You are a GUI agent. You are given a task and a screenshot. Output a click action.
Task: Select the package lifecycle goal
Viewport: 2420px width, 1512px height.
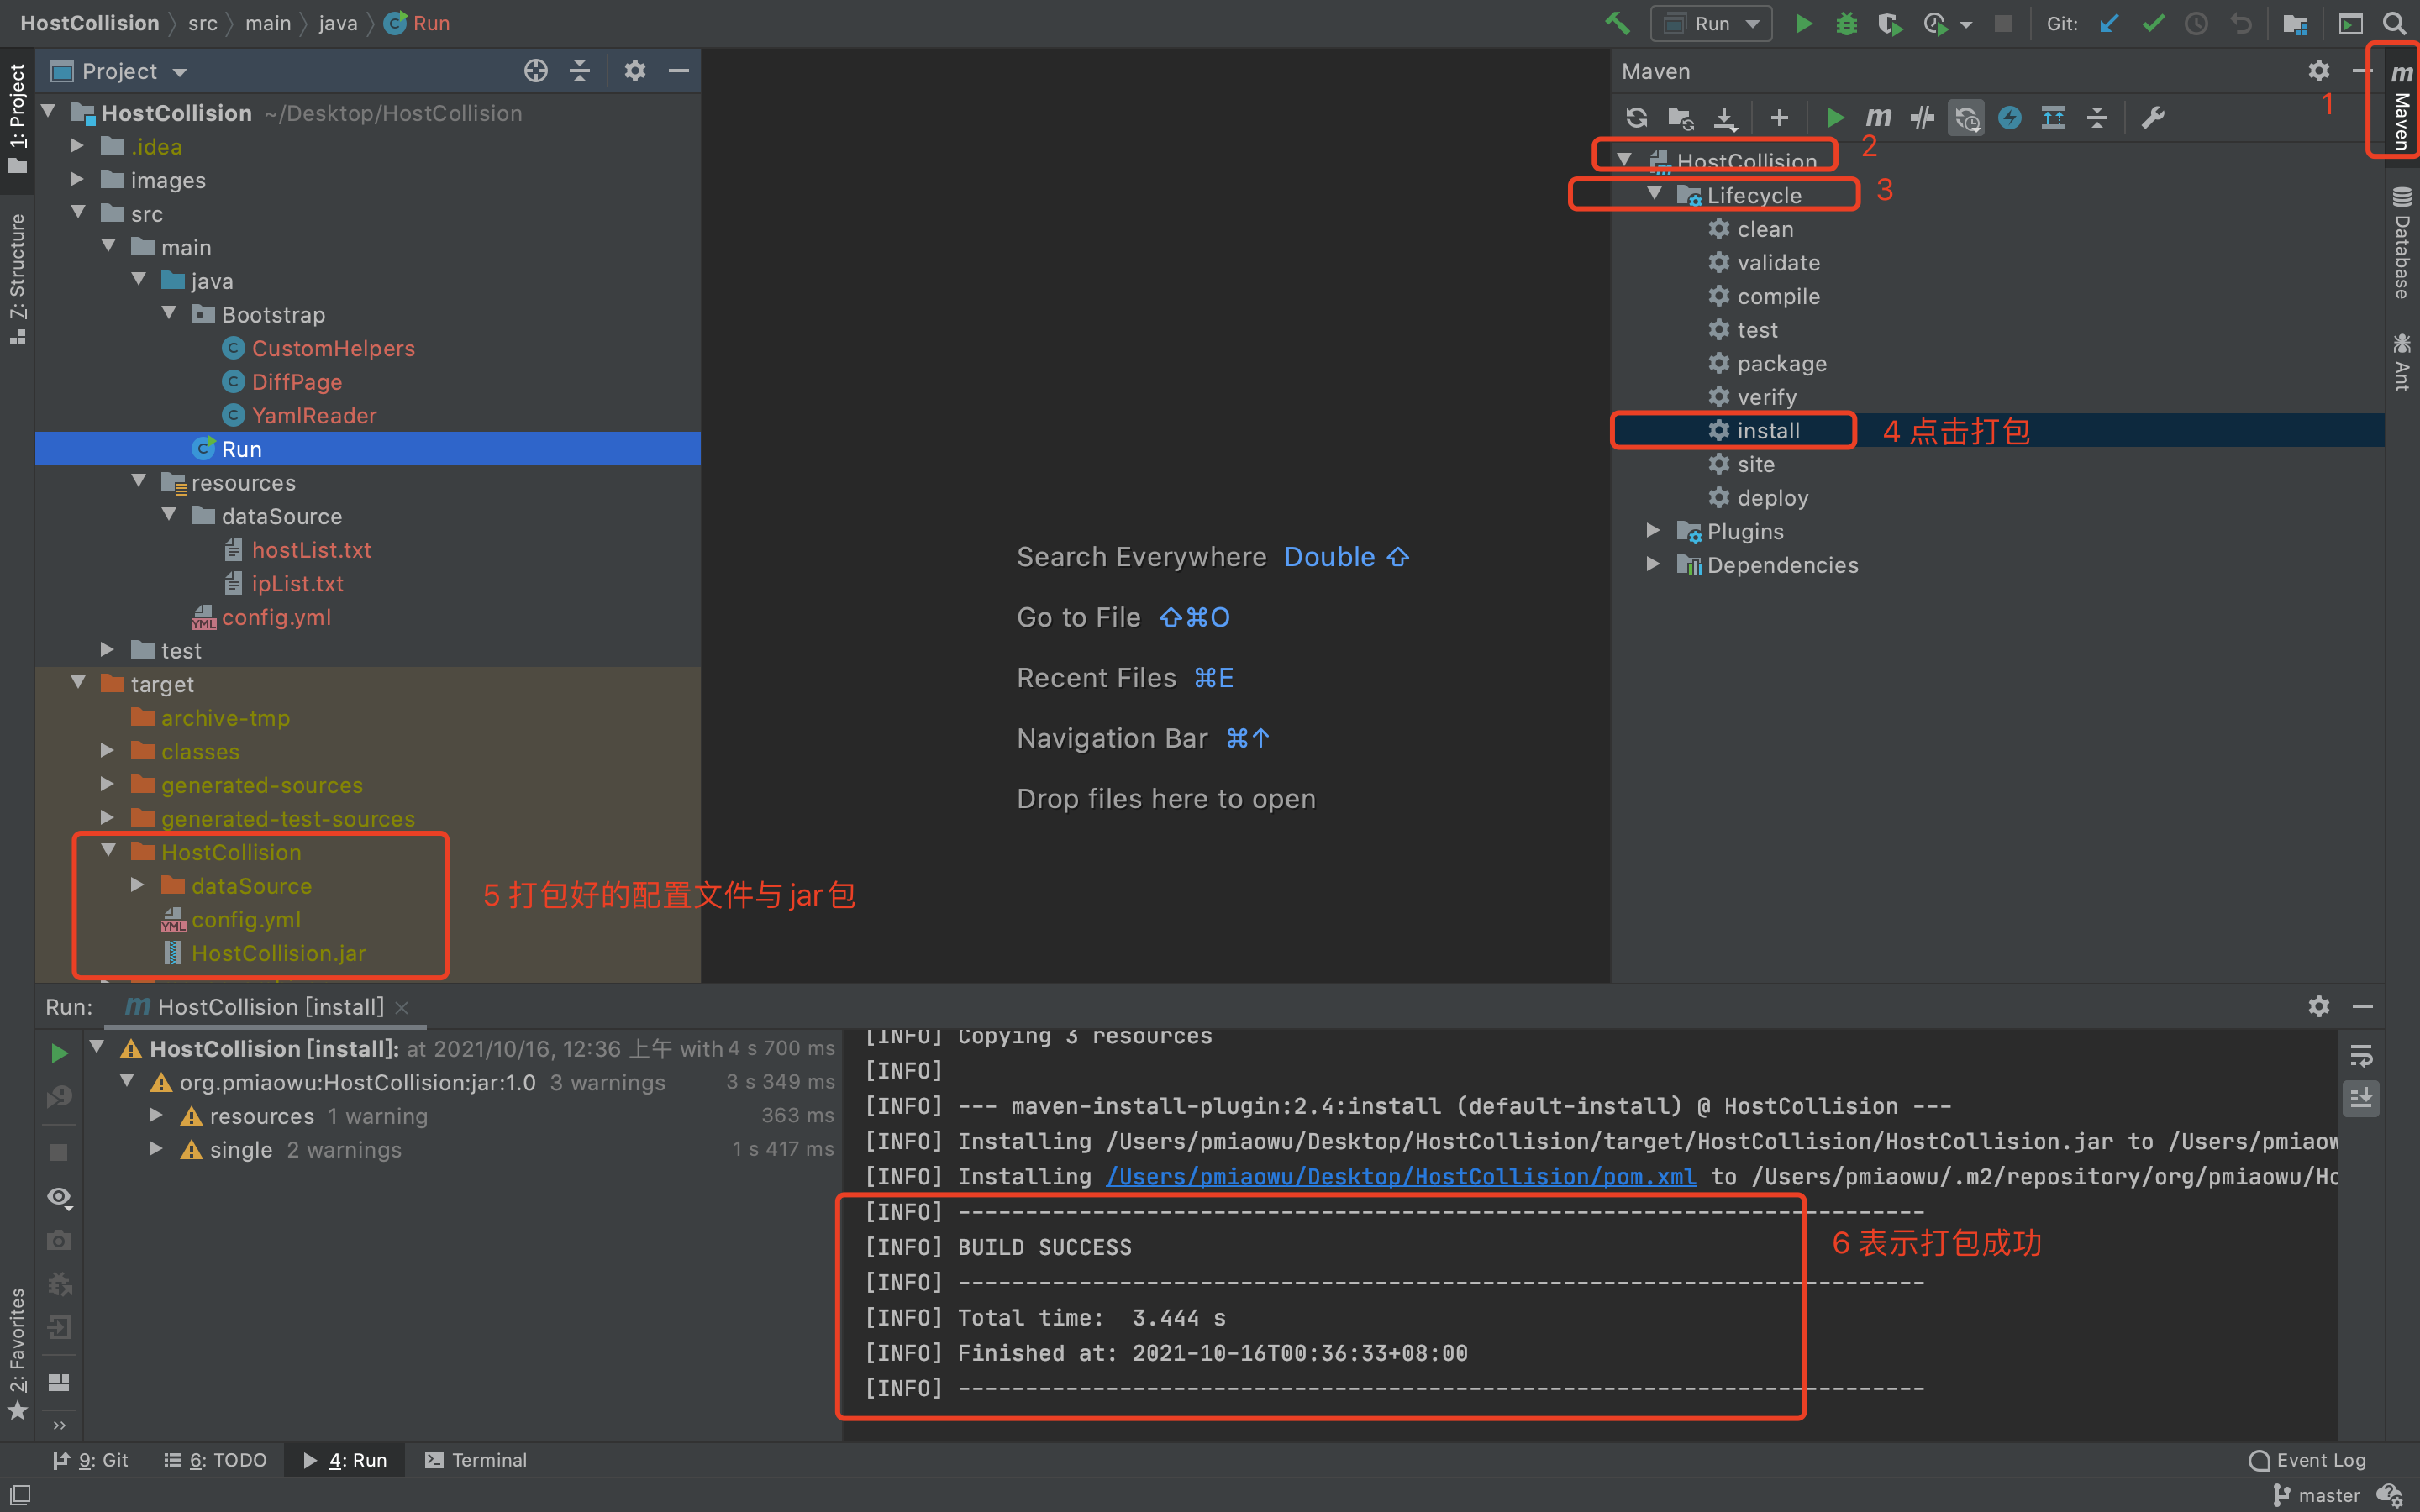coord(1781,364)
